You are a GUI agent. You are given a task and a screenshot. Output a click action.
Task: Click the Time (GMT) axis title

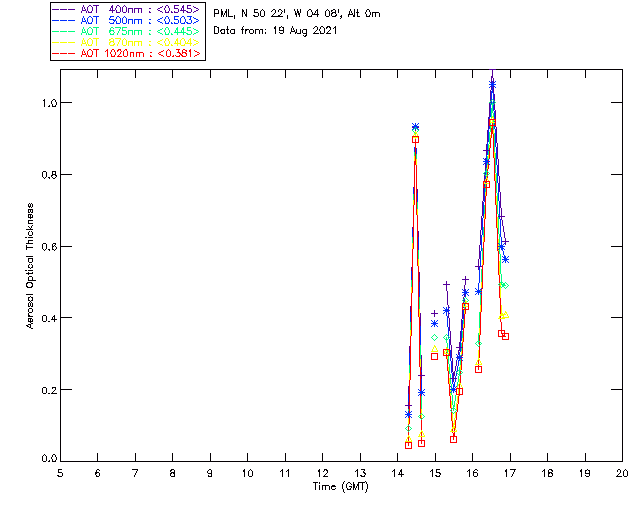click(x=341, y=487)
